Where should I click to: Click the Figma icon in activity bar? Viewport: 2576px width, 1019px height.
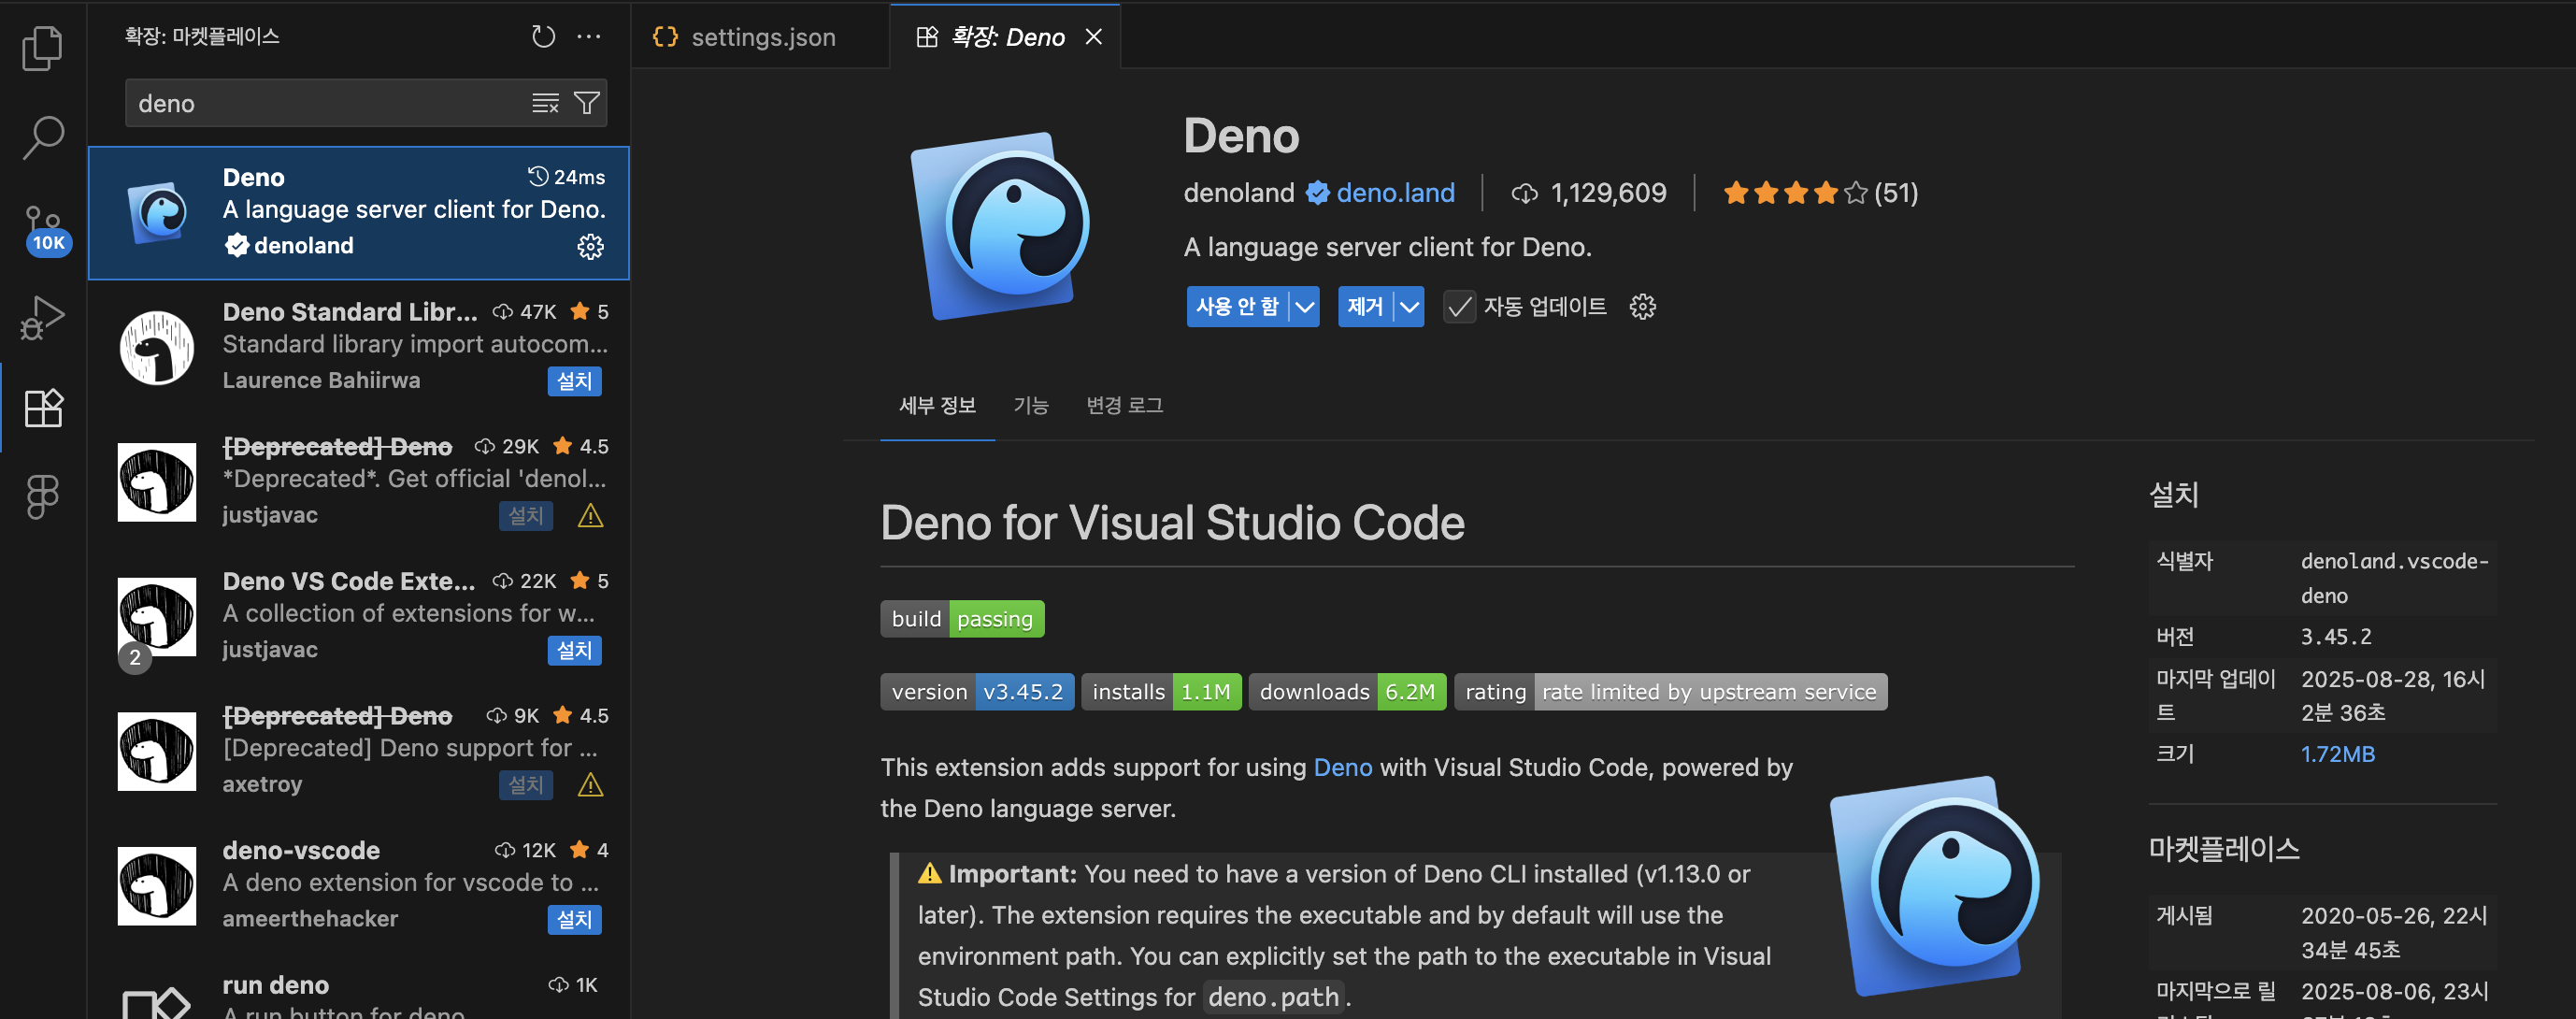(42, 496)
